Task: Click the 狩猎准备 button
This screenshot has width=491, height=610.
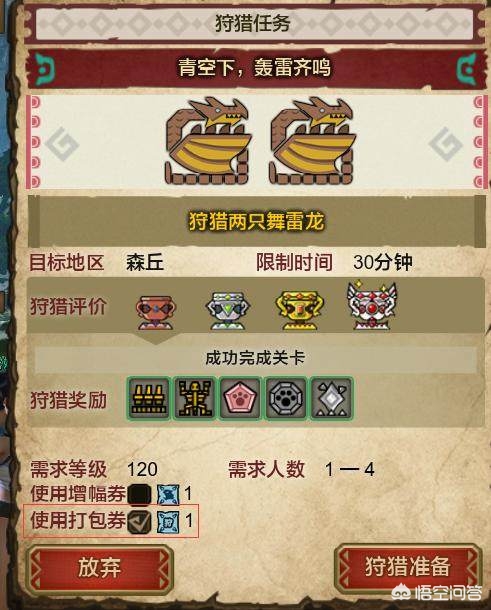Action: pyautogui.click(x=408, y=566)
